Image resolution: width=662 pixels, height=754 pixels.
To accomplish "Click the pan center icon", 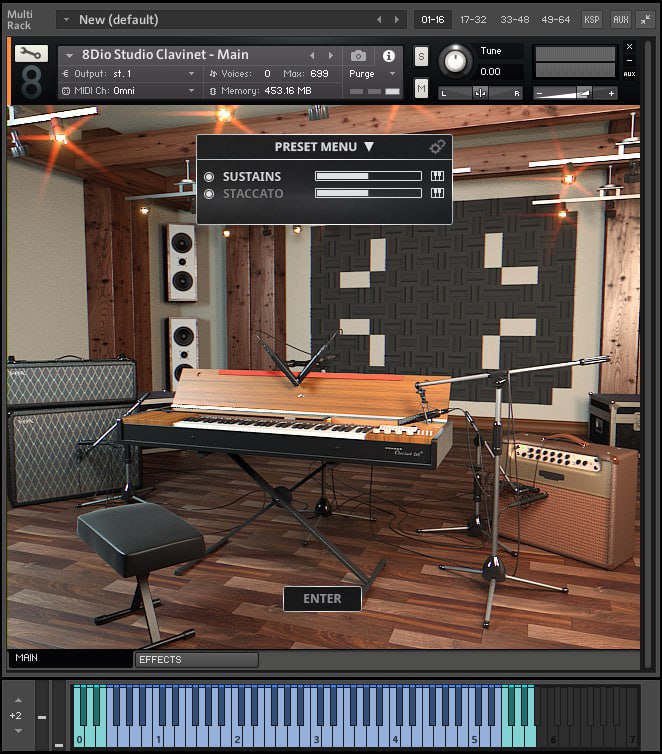I will tap(480, 93).
